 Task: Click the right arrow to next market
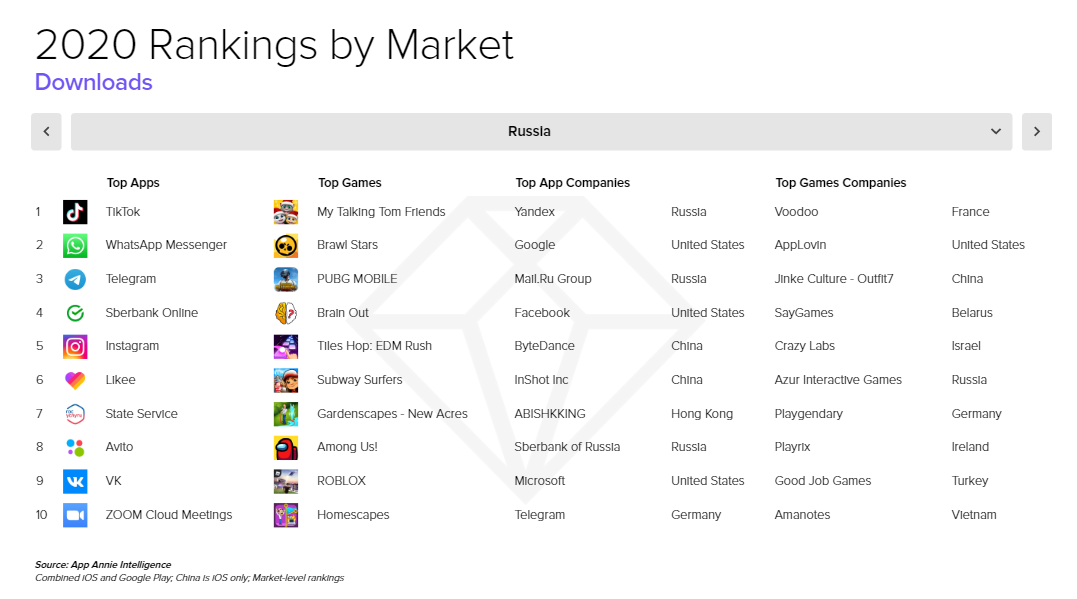(x=1036, y=131)
